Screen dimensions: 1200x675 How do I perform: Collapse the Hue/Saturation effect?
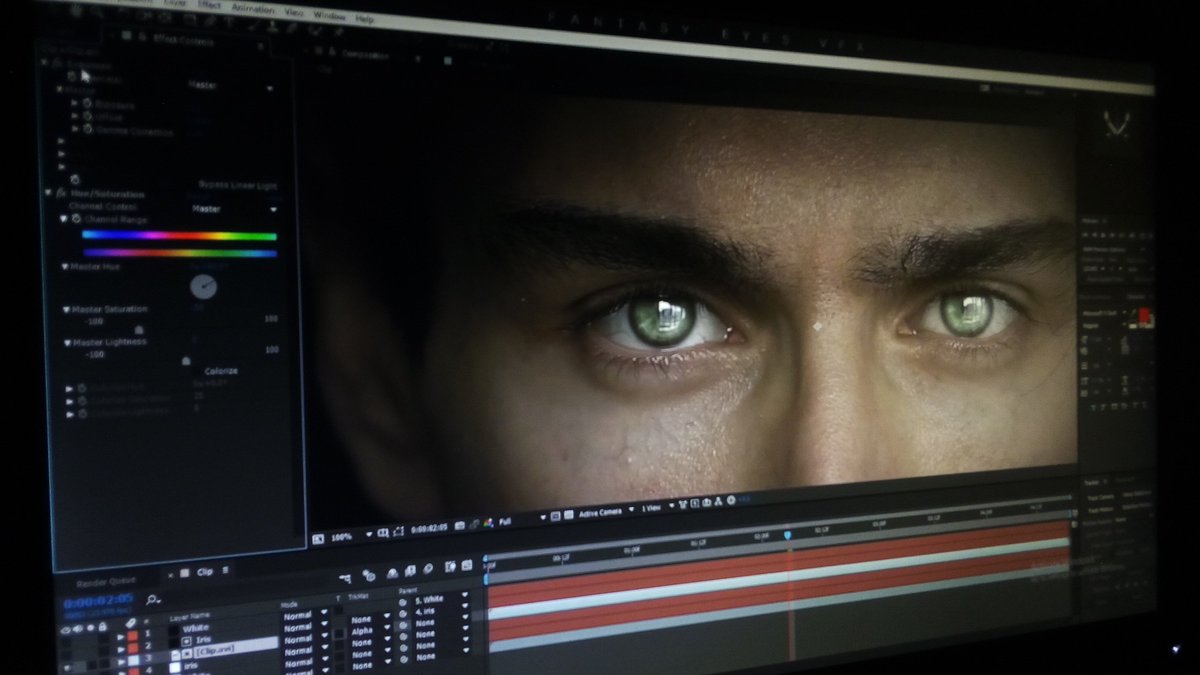[x=48, y=193]
